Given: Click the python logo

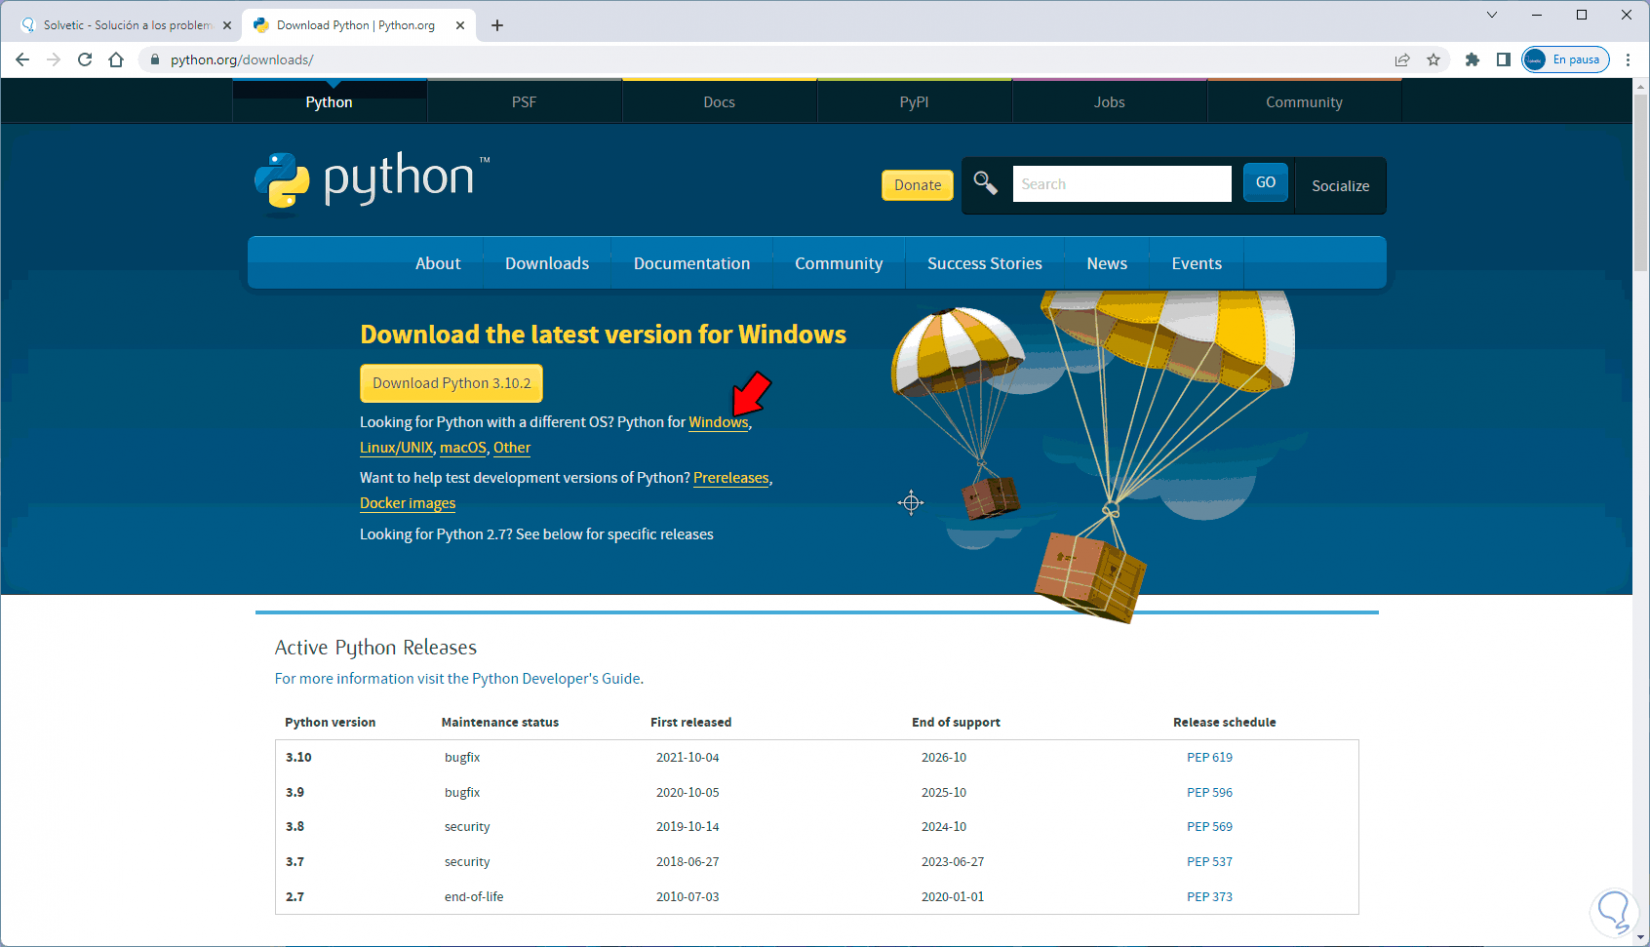Looking at the screenshot, I should pos(372,182).
